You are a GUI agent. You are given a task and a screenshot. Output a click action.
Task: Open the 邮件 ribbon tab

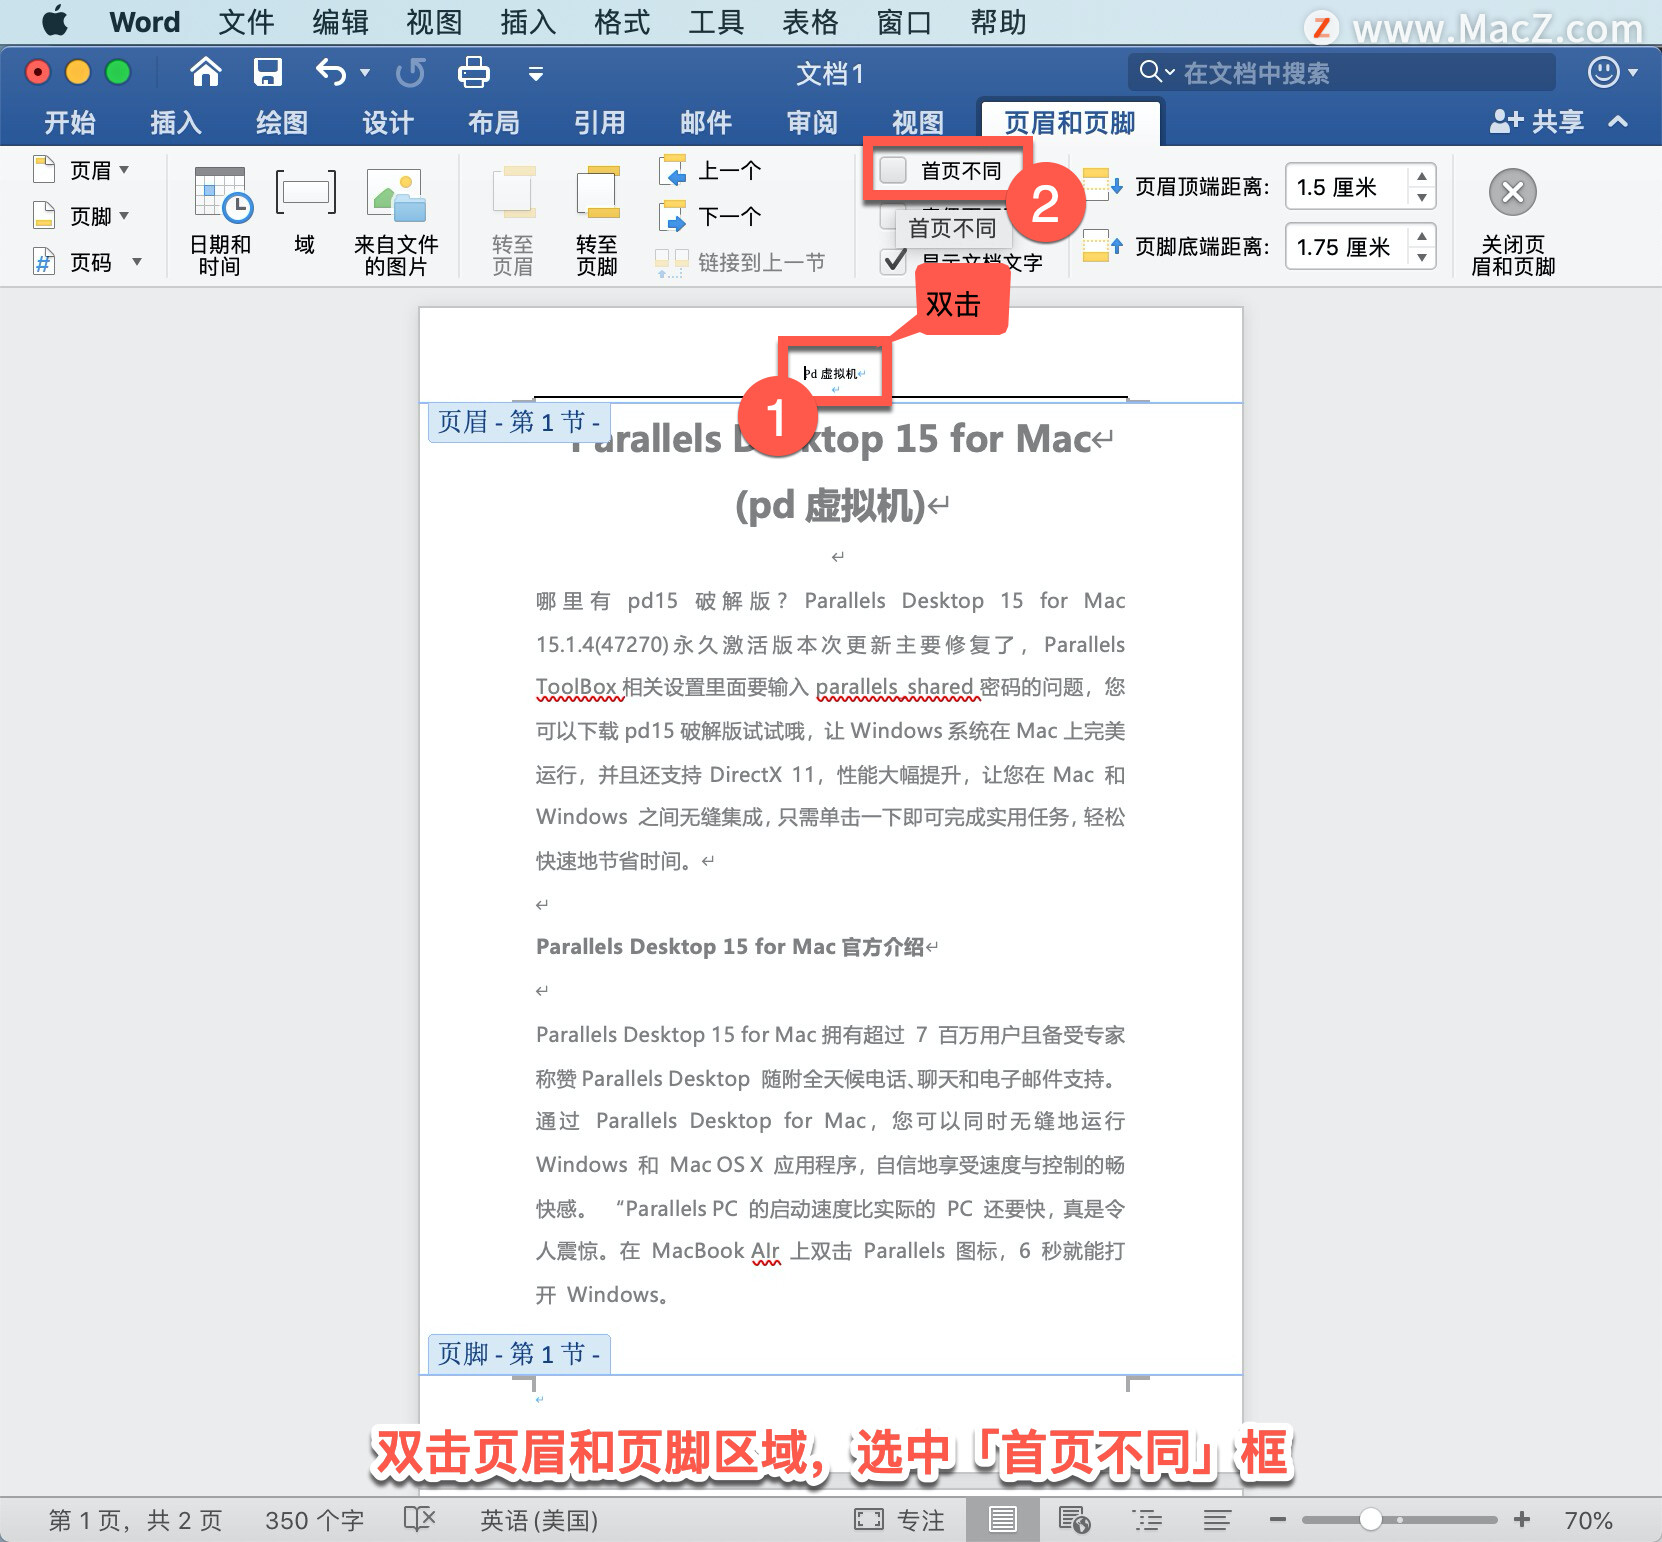pyautogui.click(x=706, y=122)
